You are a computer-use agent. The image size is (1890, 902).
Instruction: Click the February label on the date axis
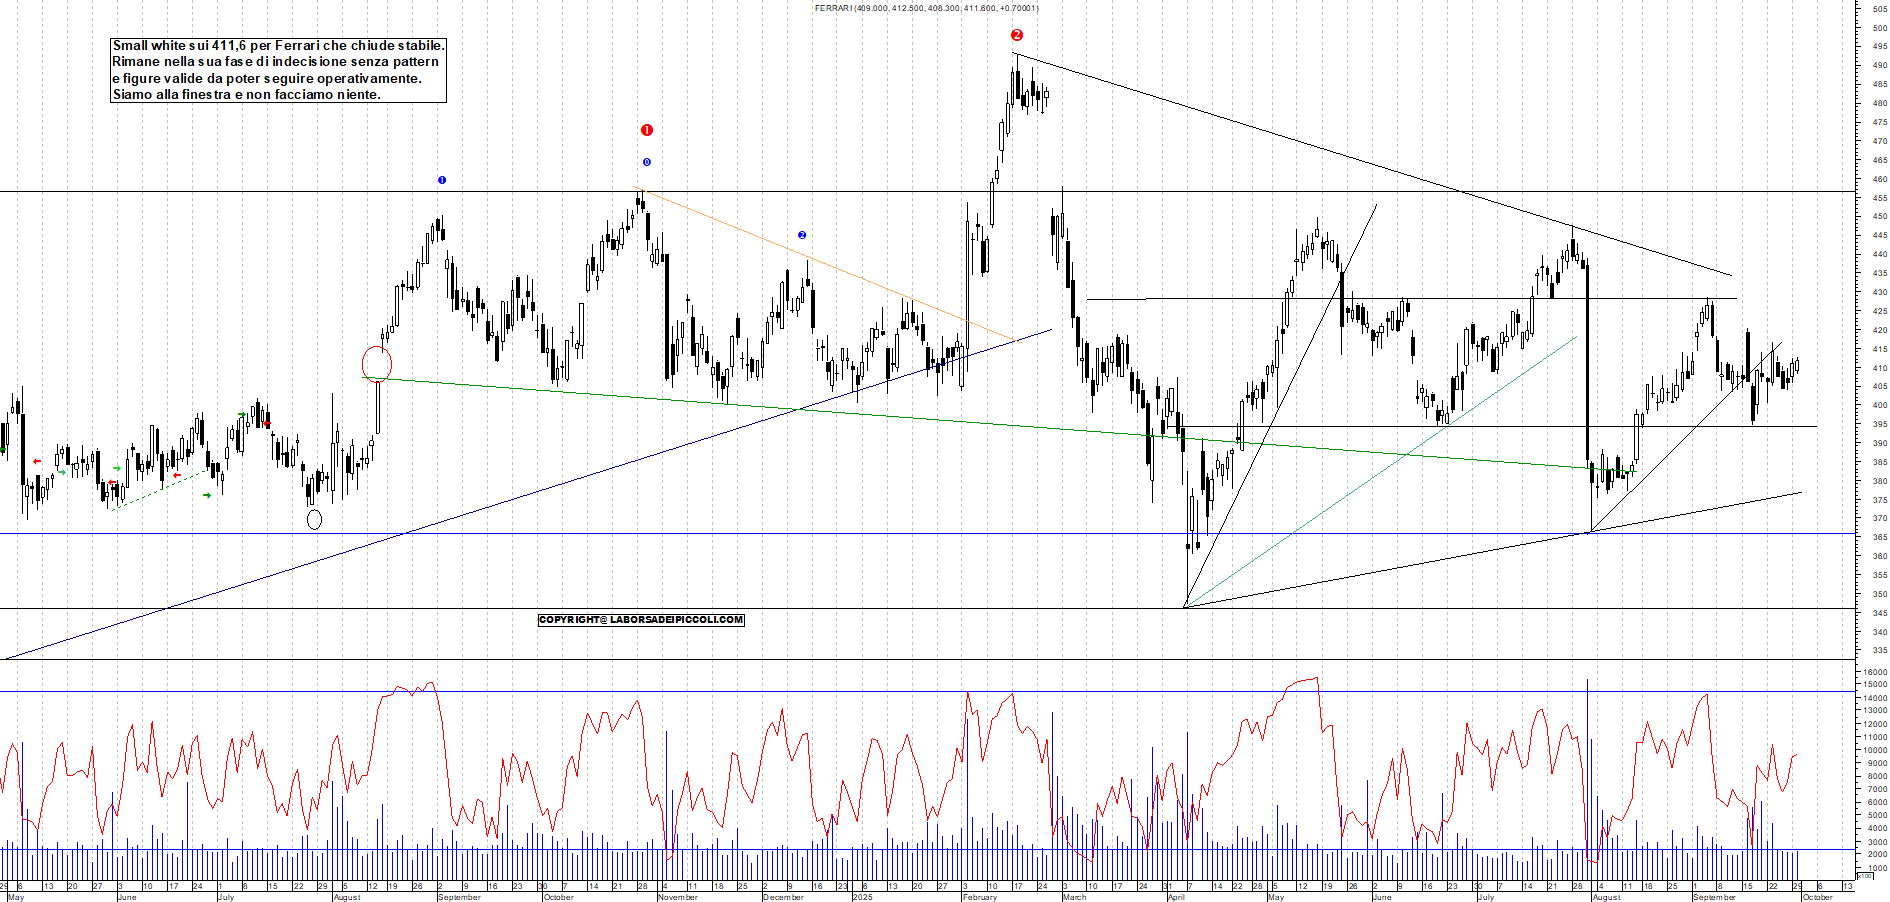[x=979, y=897]
